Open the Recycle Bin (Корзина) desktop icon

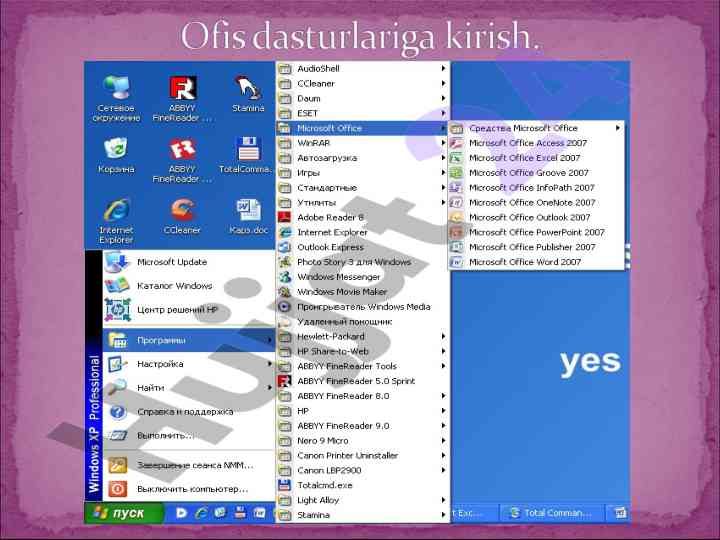point(116,152)
